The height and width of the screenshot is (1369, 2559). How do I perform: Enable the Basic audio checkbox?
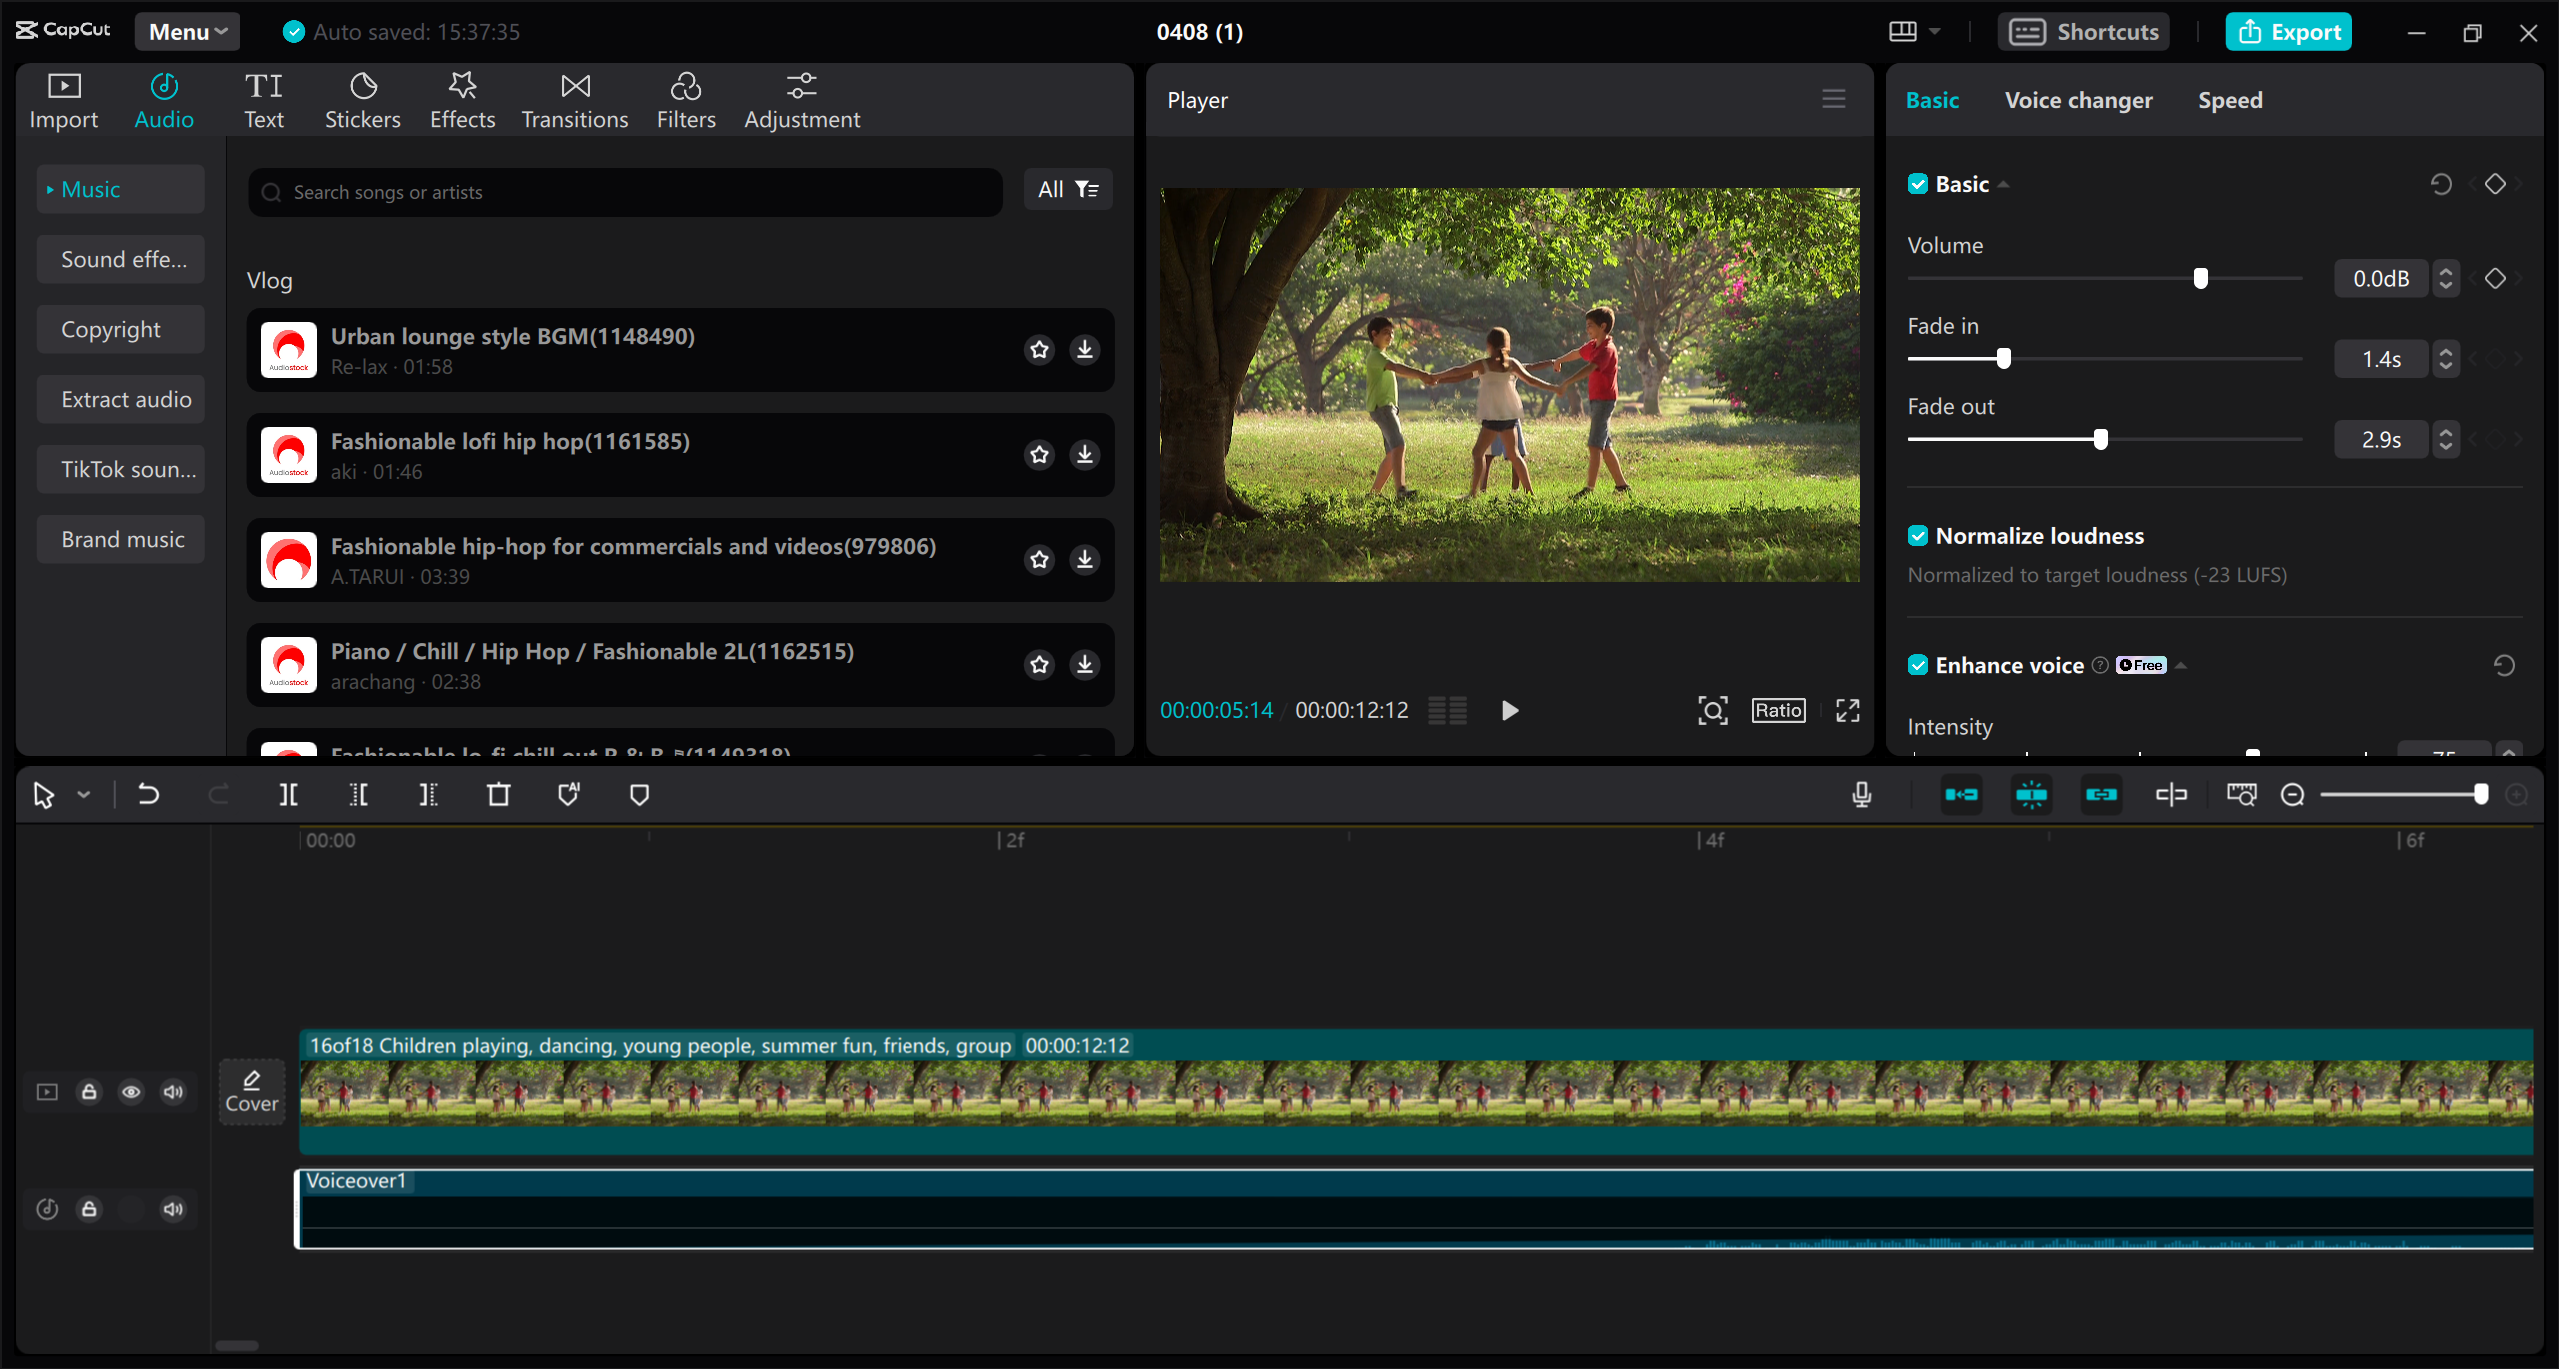coord(1918,183)
